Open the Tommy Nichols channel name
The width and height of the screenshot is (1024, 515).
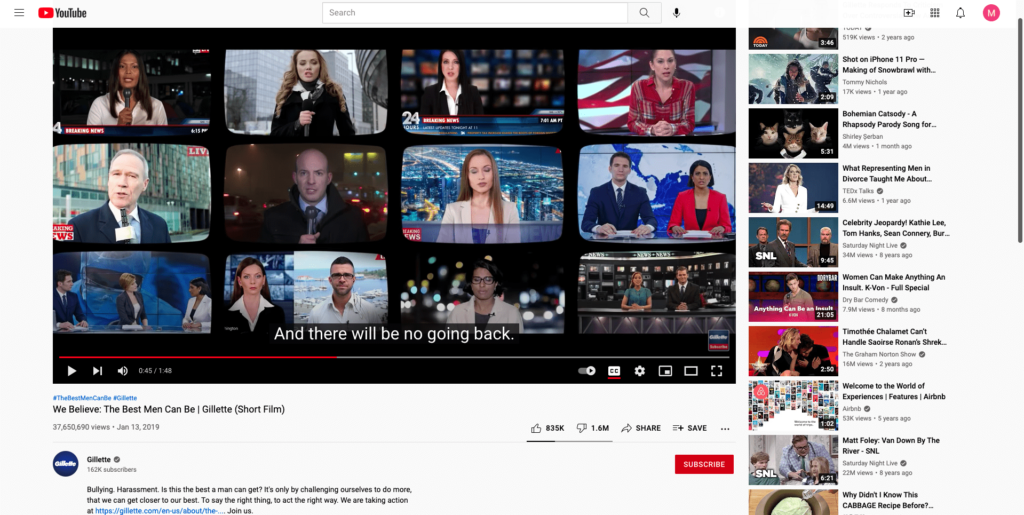coord(865,82)
